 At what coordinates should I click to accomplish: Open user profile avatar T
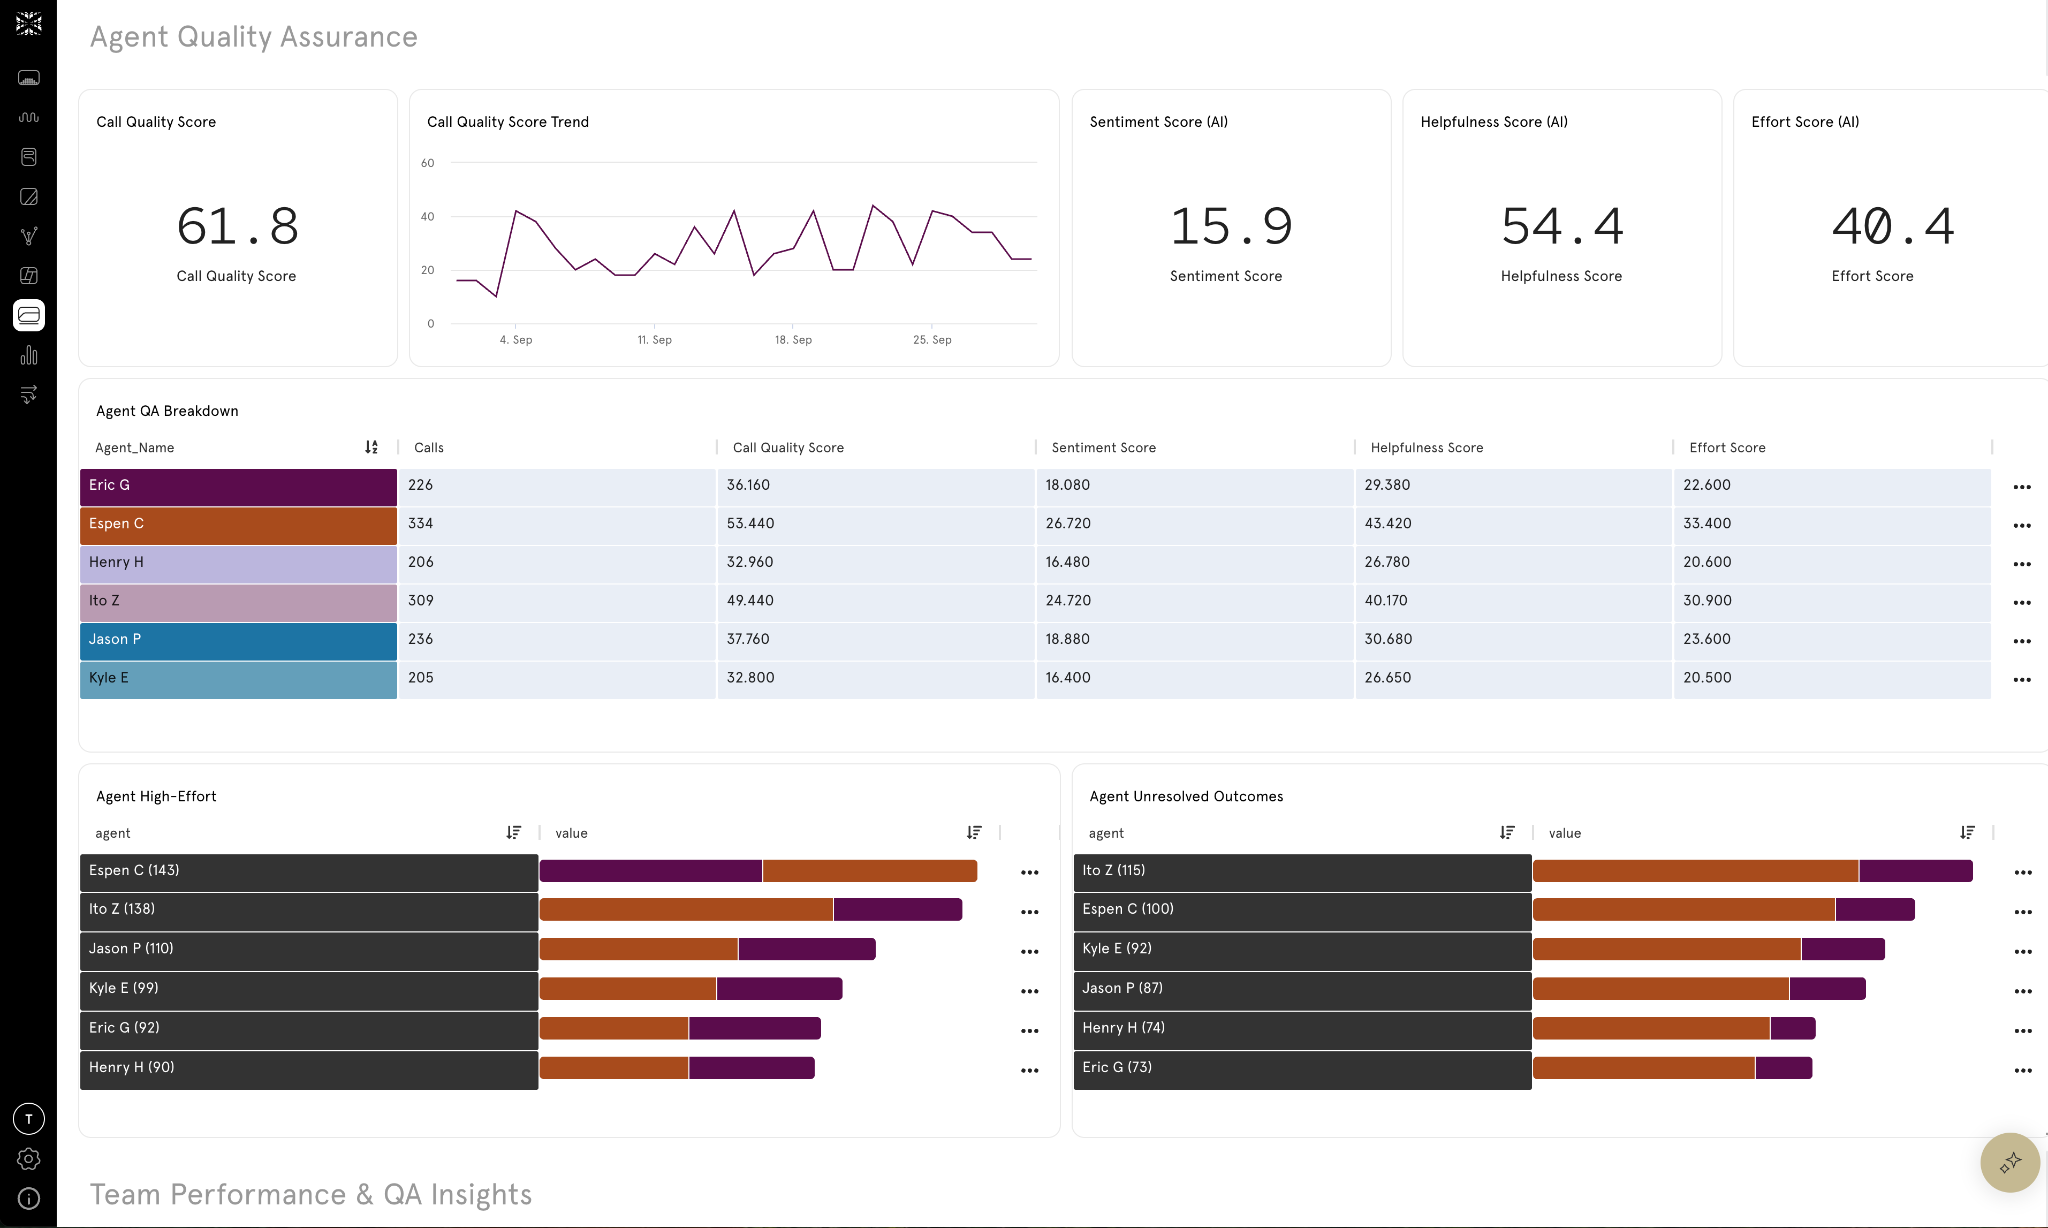29,1119
